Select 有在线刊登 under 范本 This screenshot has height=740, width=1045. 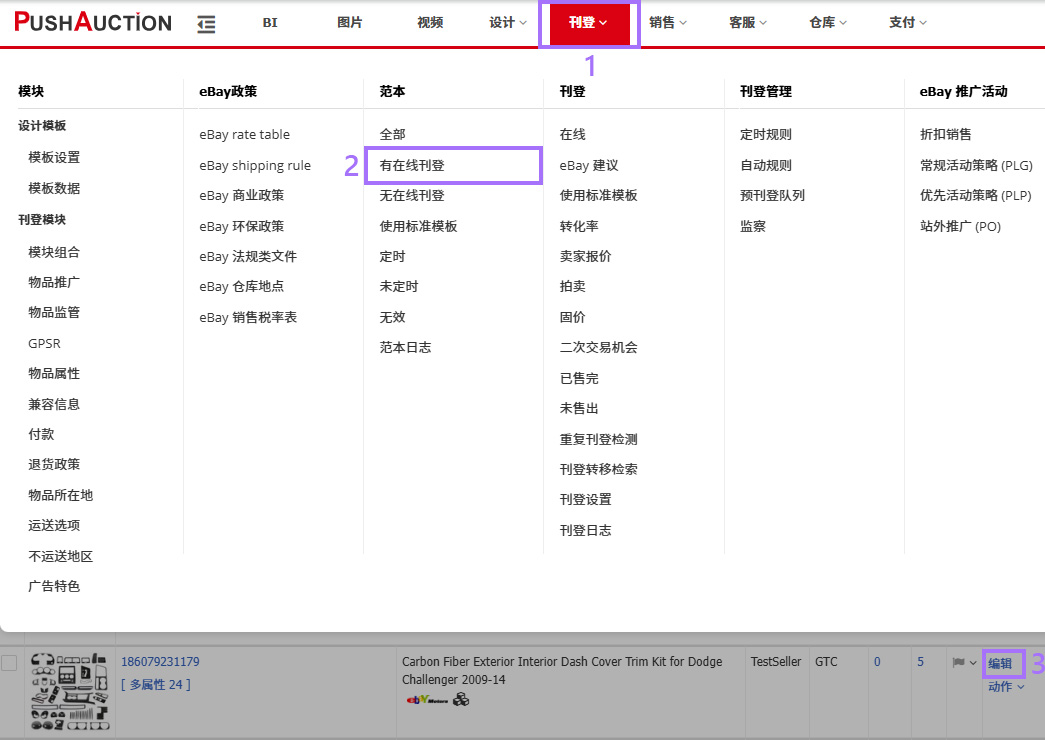(412, 165)
